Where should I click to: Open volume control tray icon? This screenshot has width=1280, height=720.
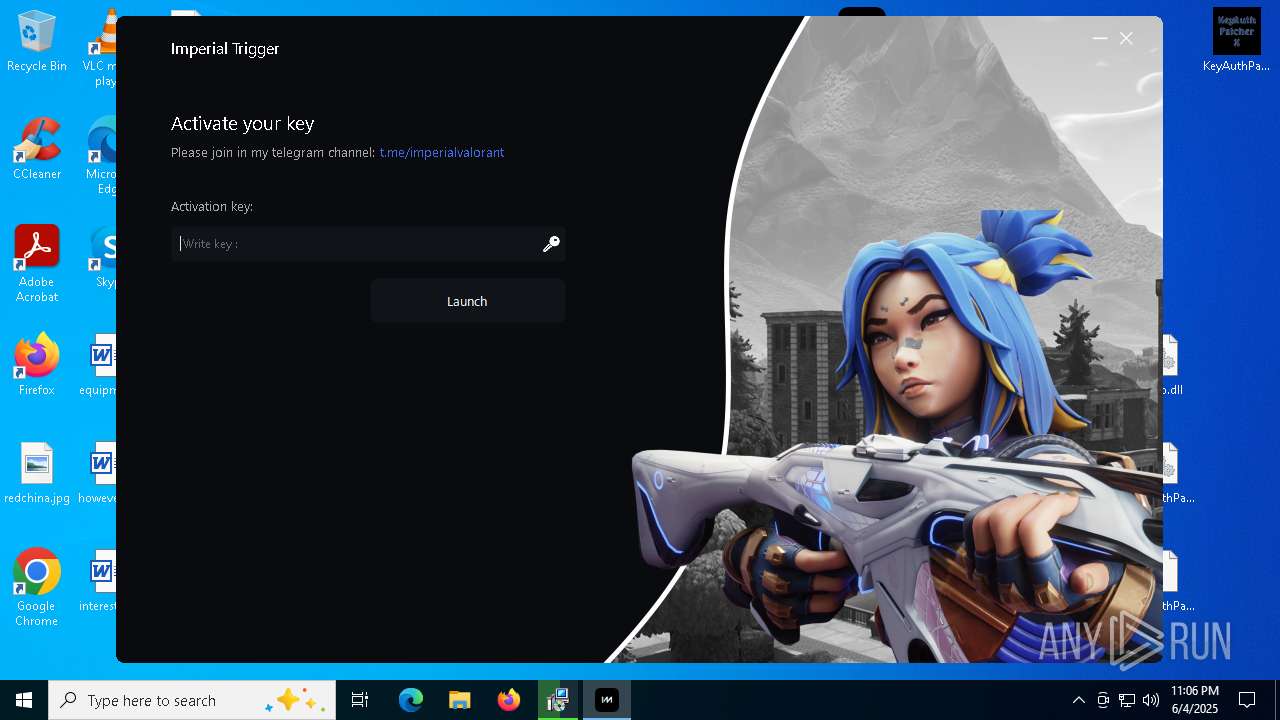click(x=1151, y=700)
